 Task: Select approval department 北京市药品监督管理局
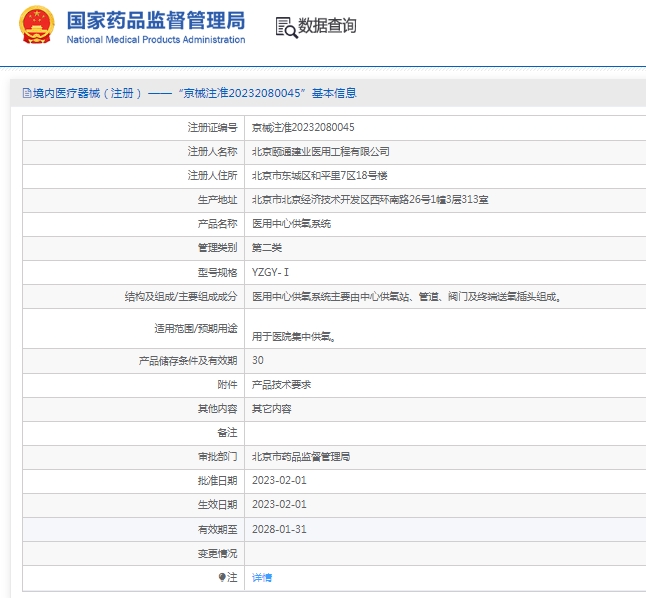pos(301,457)
